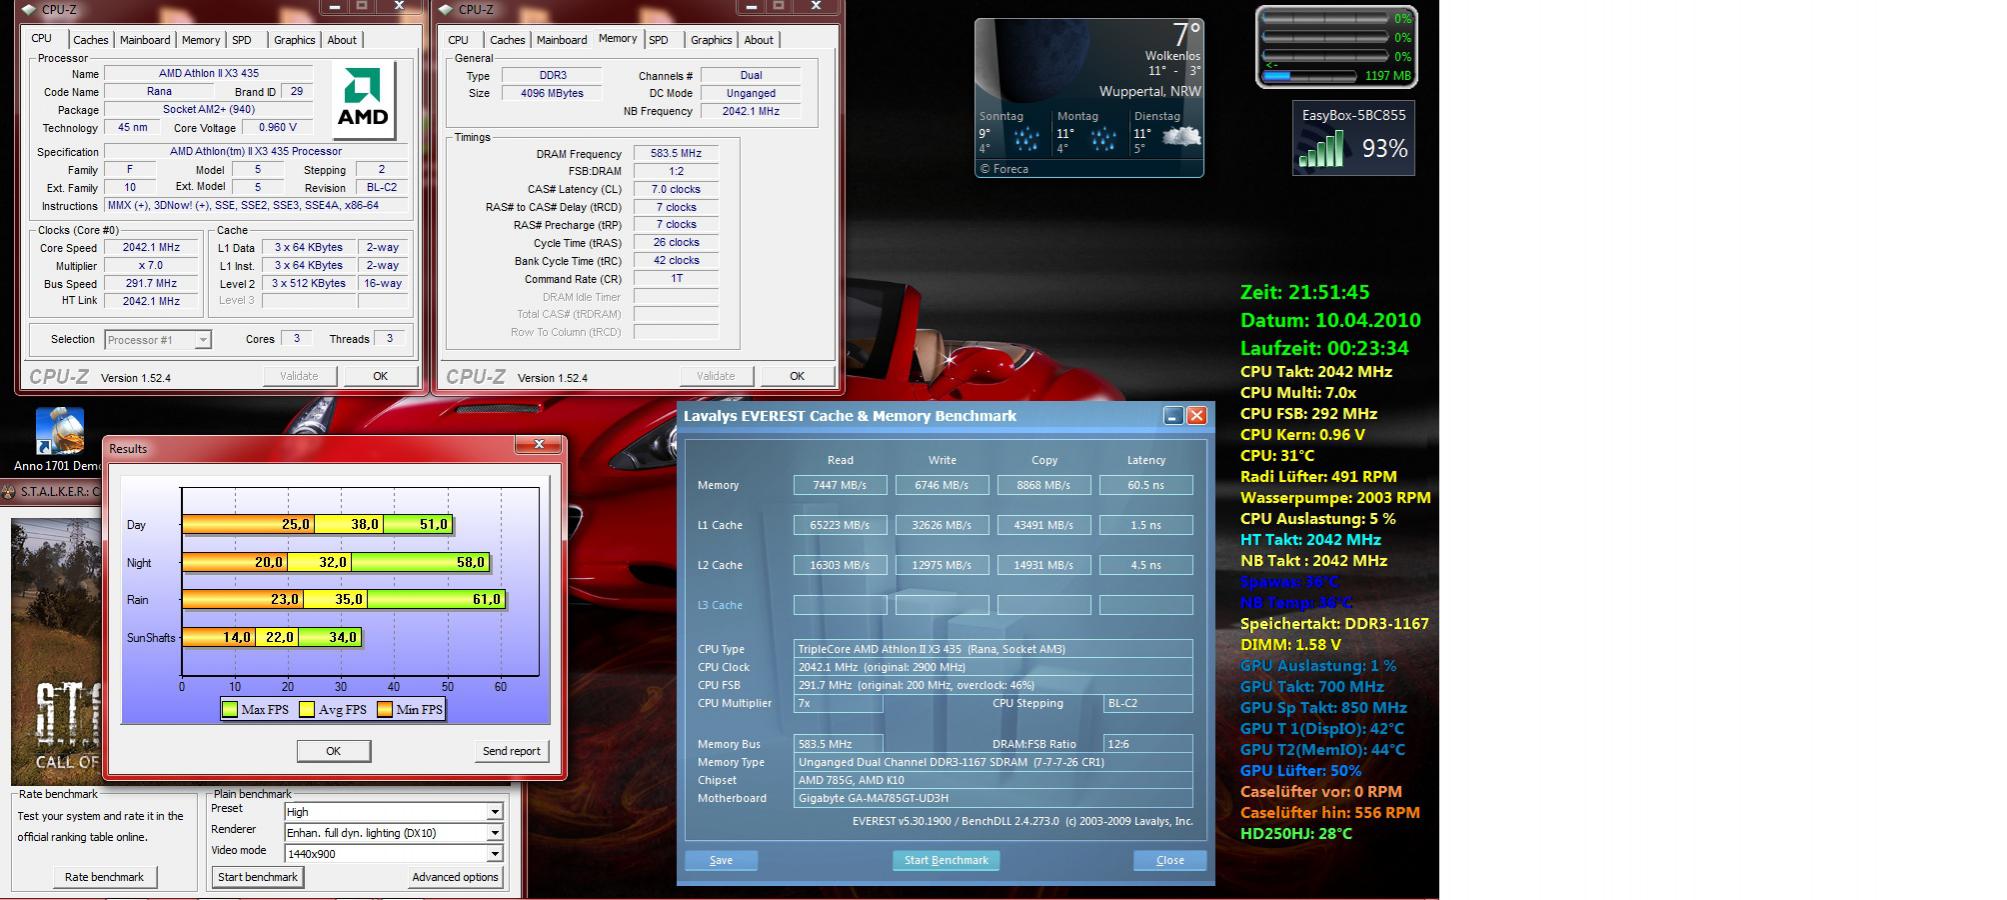Select the Graphics tab in the left CPU-Z window
Viewport: 2007px width, 900px height.
click(295, 40)
